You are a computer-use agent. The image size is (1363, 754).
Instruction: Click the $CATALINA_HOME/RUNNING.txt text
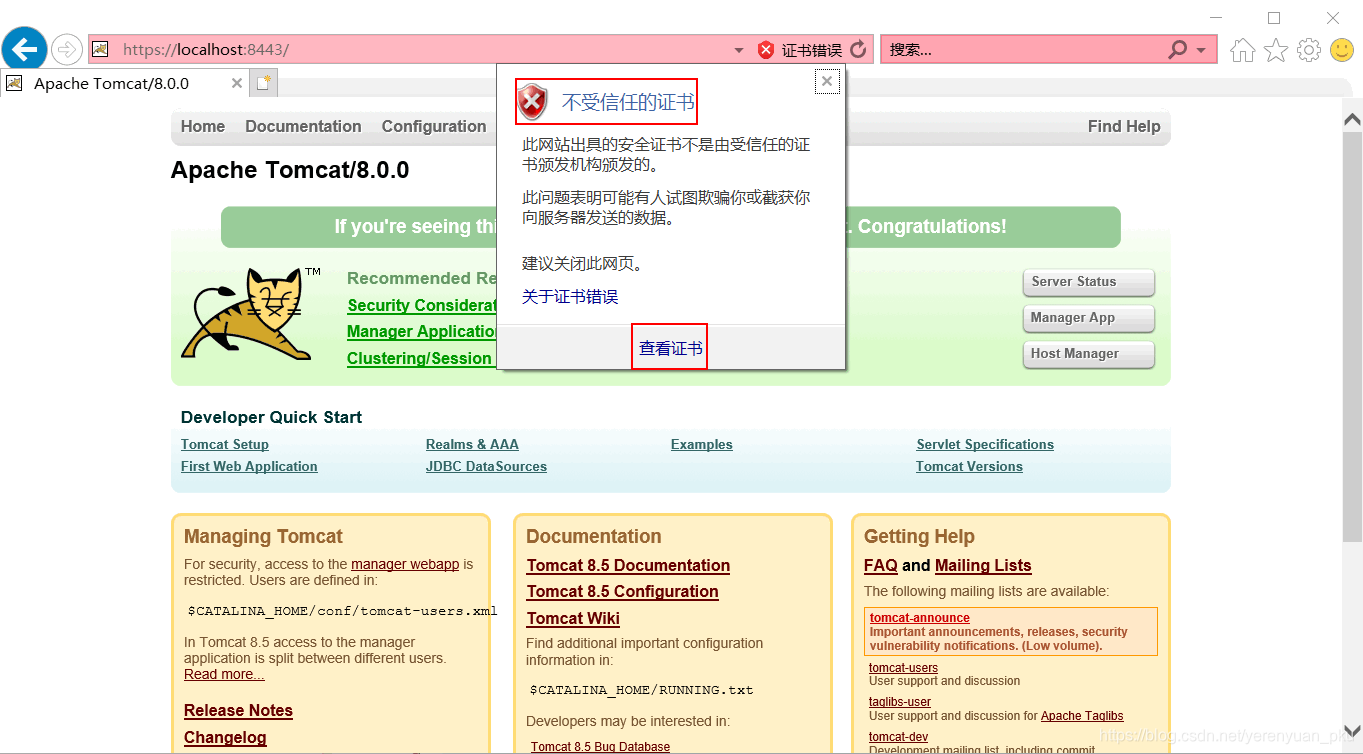(641, 690)
